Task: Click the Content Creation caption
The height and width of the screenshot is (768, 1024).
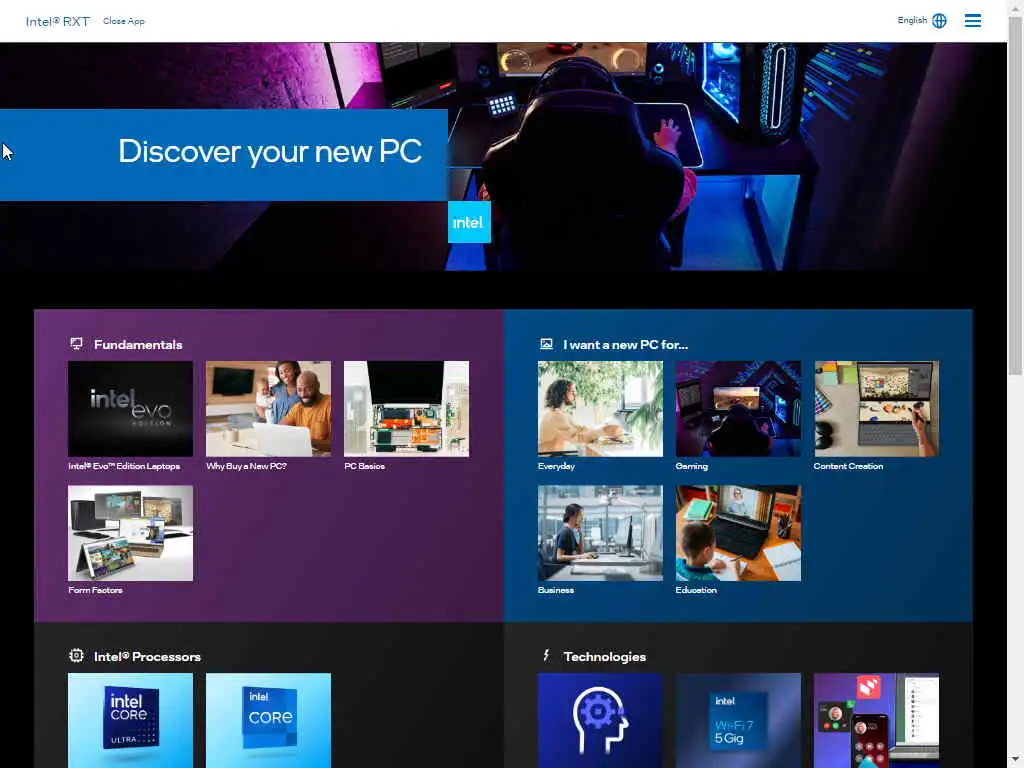Action: 848,466
